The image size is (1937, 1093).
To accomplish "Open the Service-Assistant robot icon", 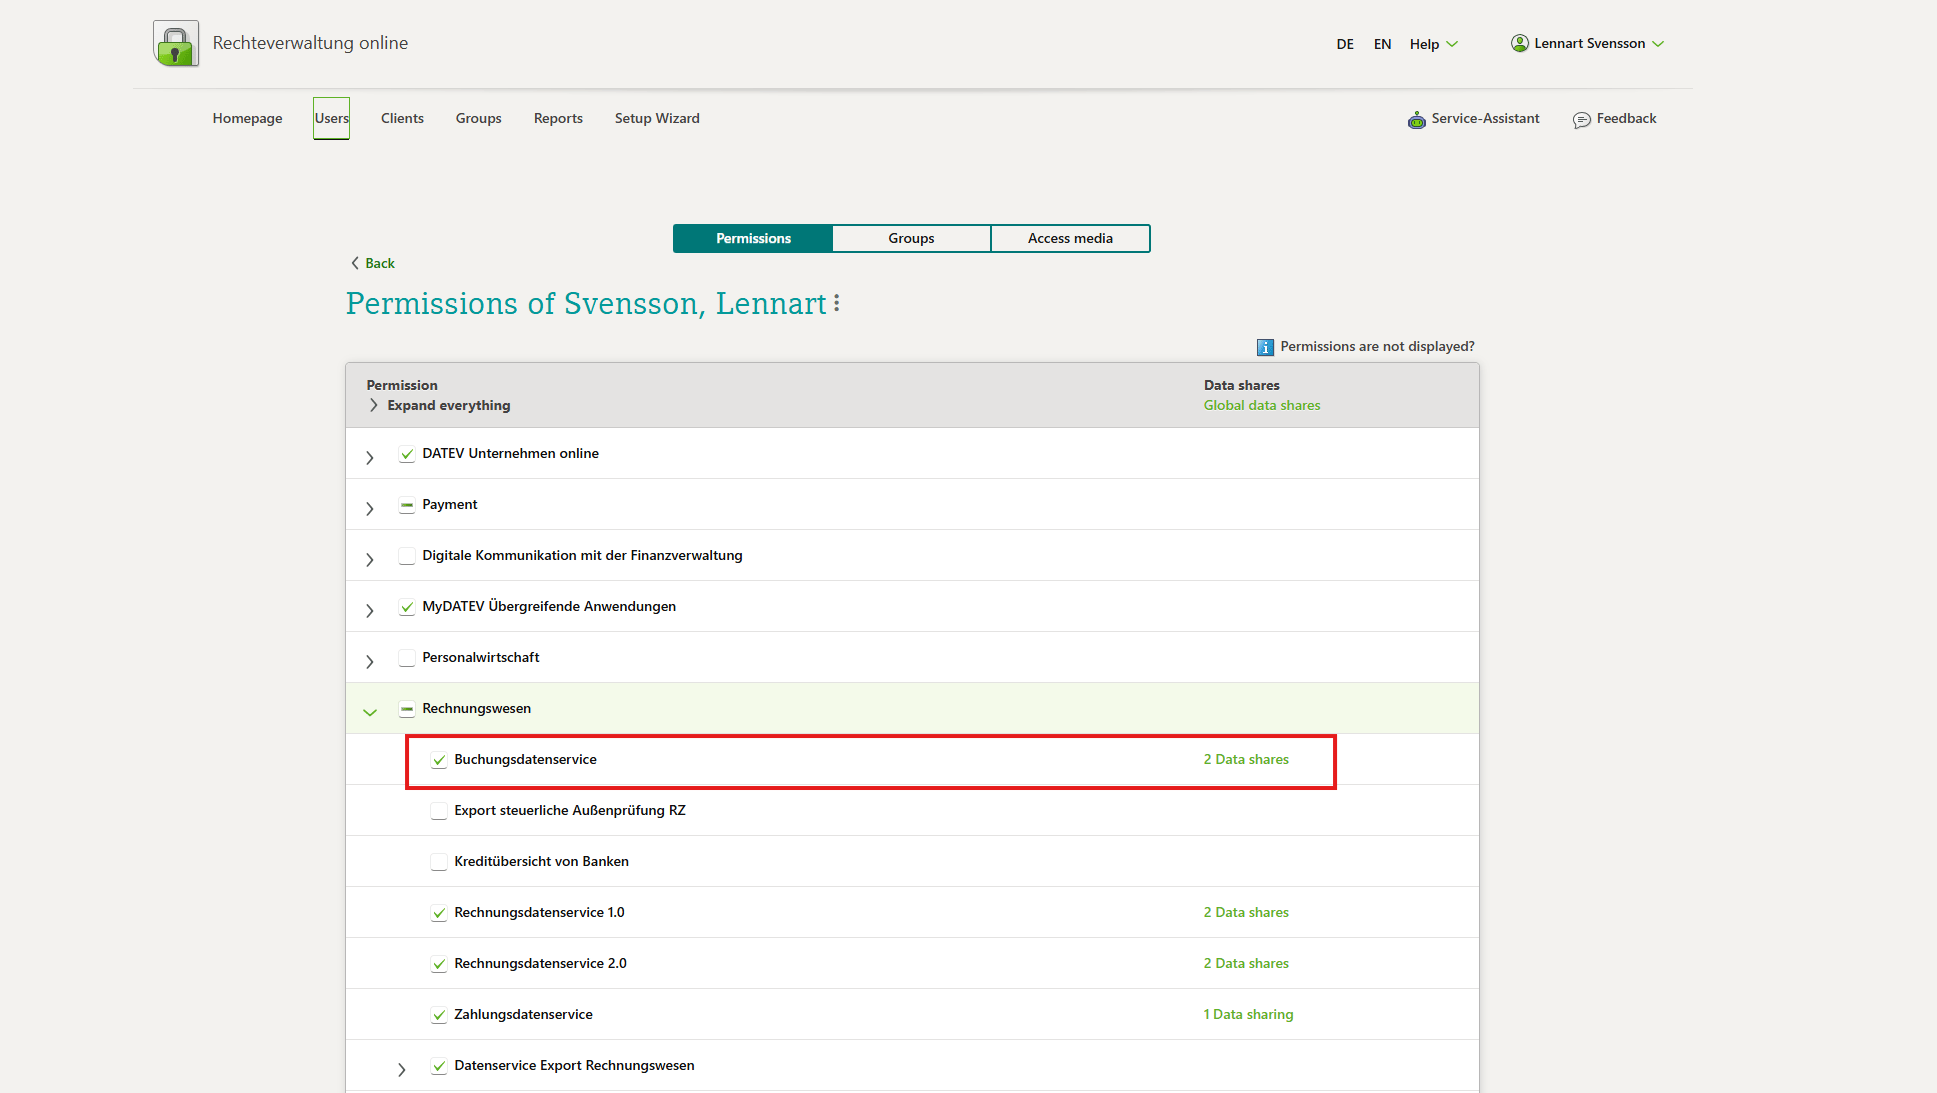I will [1416, 120].
